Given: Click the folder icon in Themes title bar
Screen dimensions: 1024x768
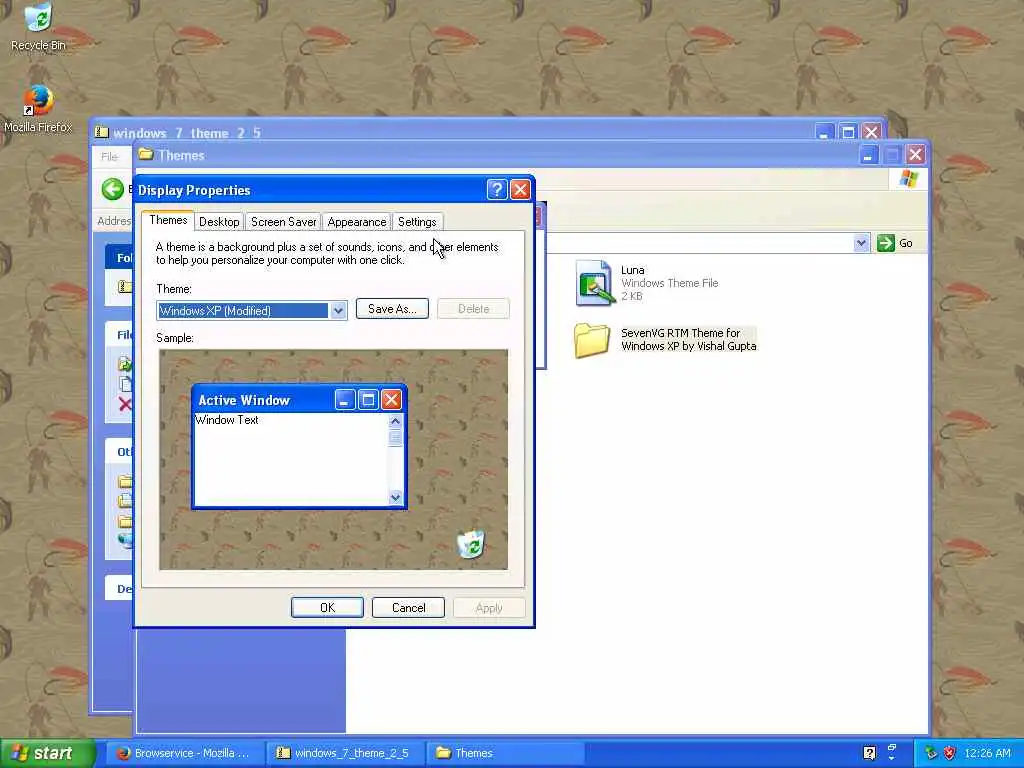Looking at the screenshot, I should [x=146, y=155].
